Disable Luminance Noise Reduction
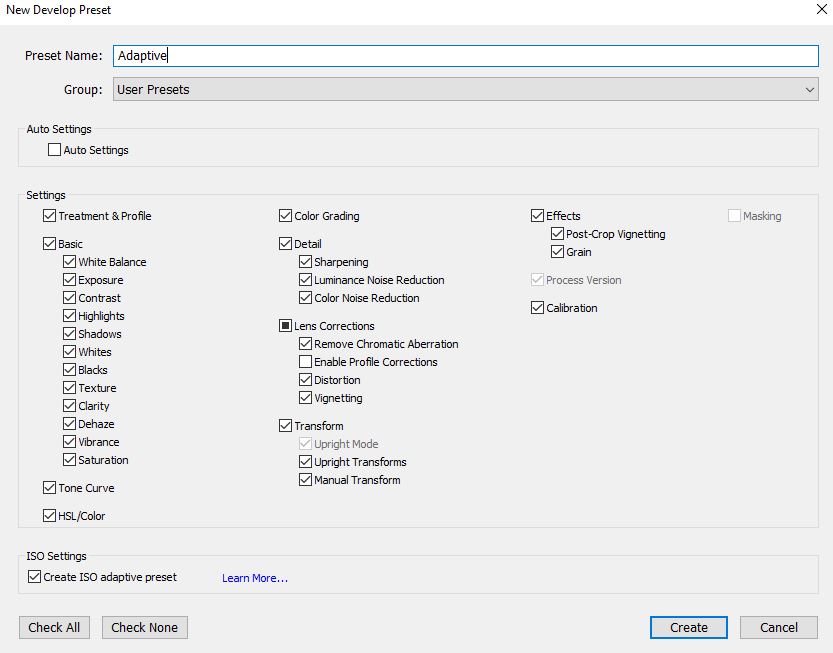833x653 pixels. tap(306, 280)
